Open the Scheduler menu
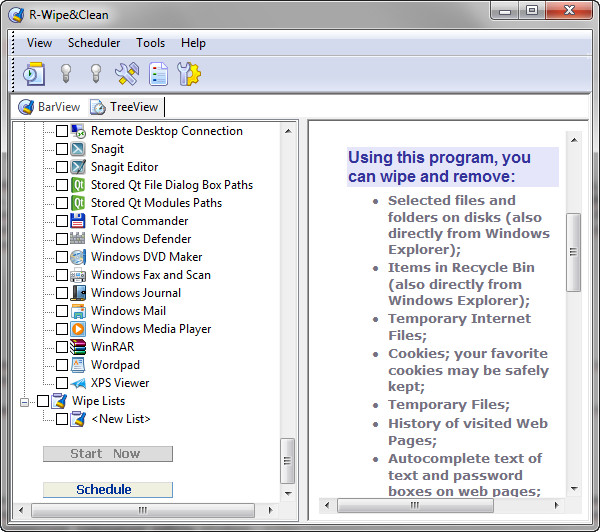Screen dimensions: 600x532 [x=94, y=43]
